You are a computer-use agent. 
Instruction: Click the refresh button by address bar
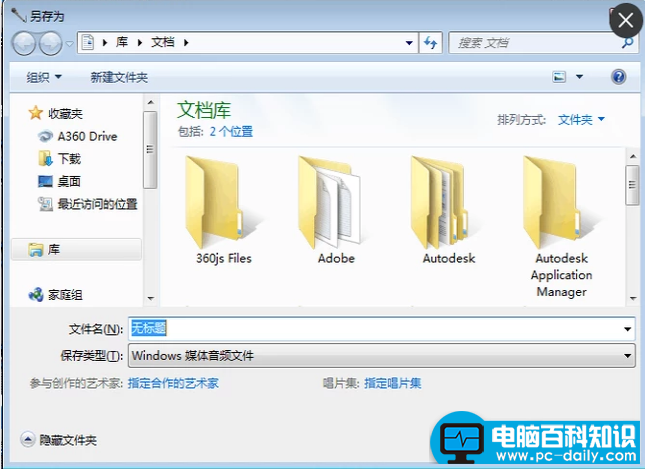tap(431, 43)
